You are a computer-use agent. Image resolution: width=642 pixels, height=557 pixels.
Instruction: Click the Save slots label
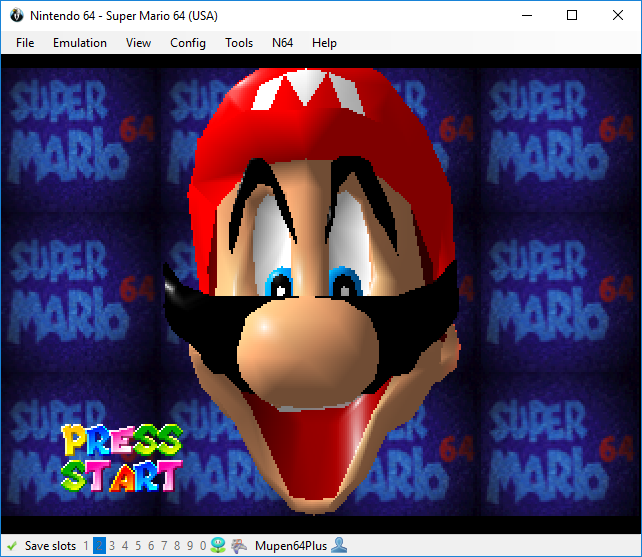point(50,546)
